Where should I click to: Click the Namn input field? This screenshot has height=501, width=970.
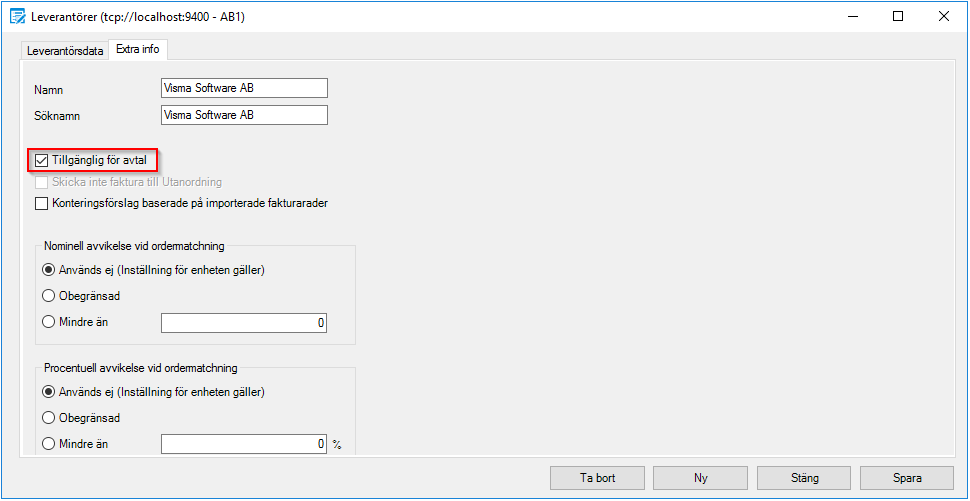pyautogui.click(x=244, y=88)
